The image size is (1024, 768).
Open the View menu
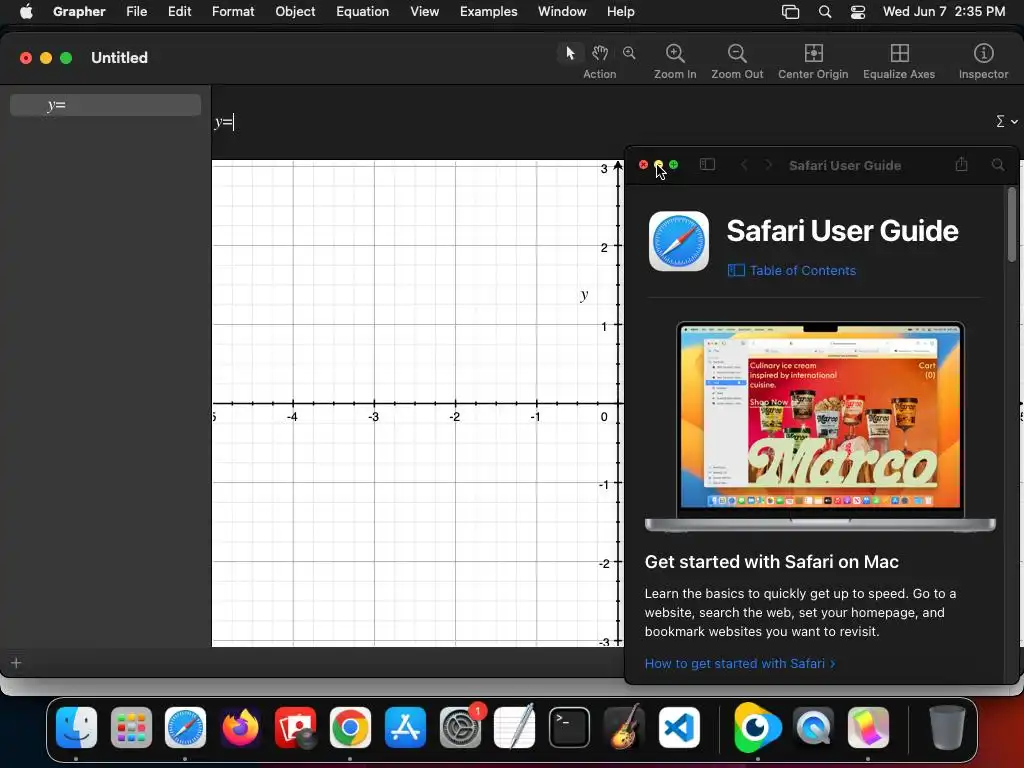tap(424, 11)
